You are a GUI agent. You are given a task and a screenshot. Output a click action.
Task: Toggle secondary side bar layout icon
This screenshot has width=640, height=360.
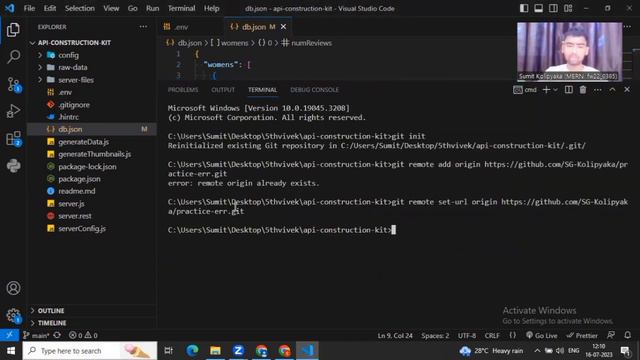[553, 8]
